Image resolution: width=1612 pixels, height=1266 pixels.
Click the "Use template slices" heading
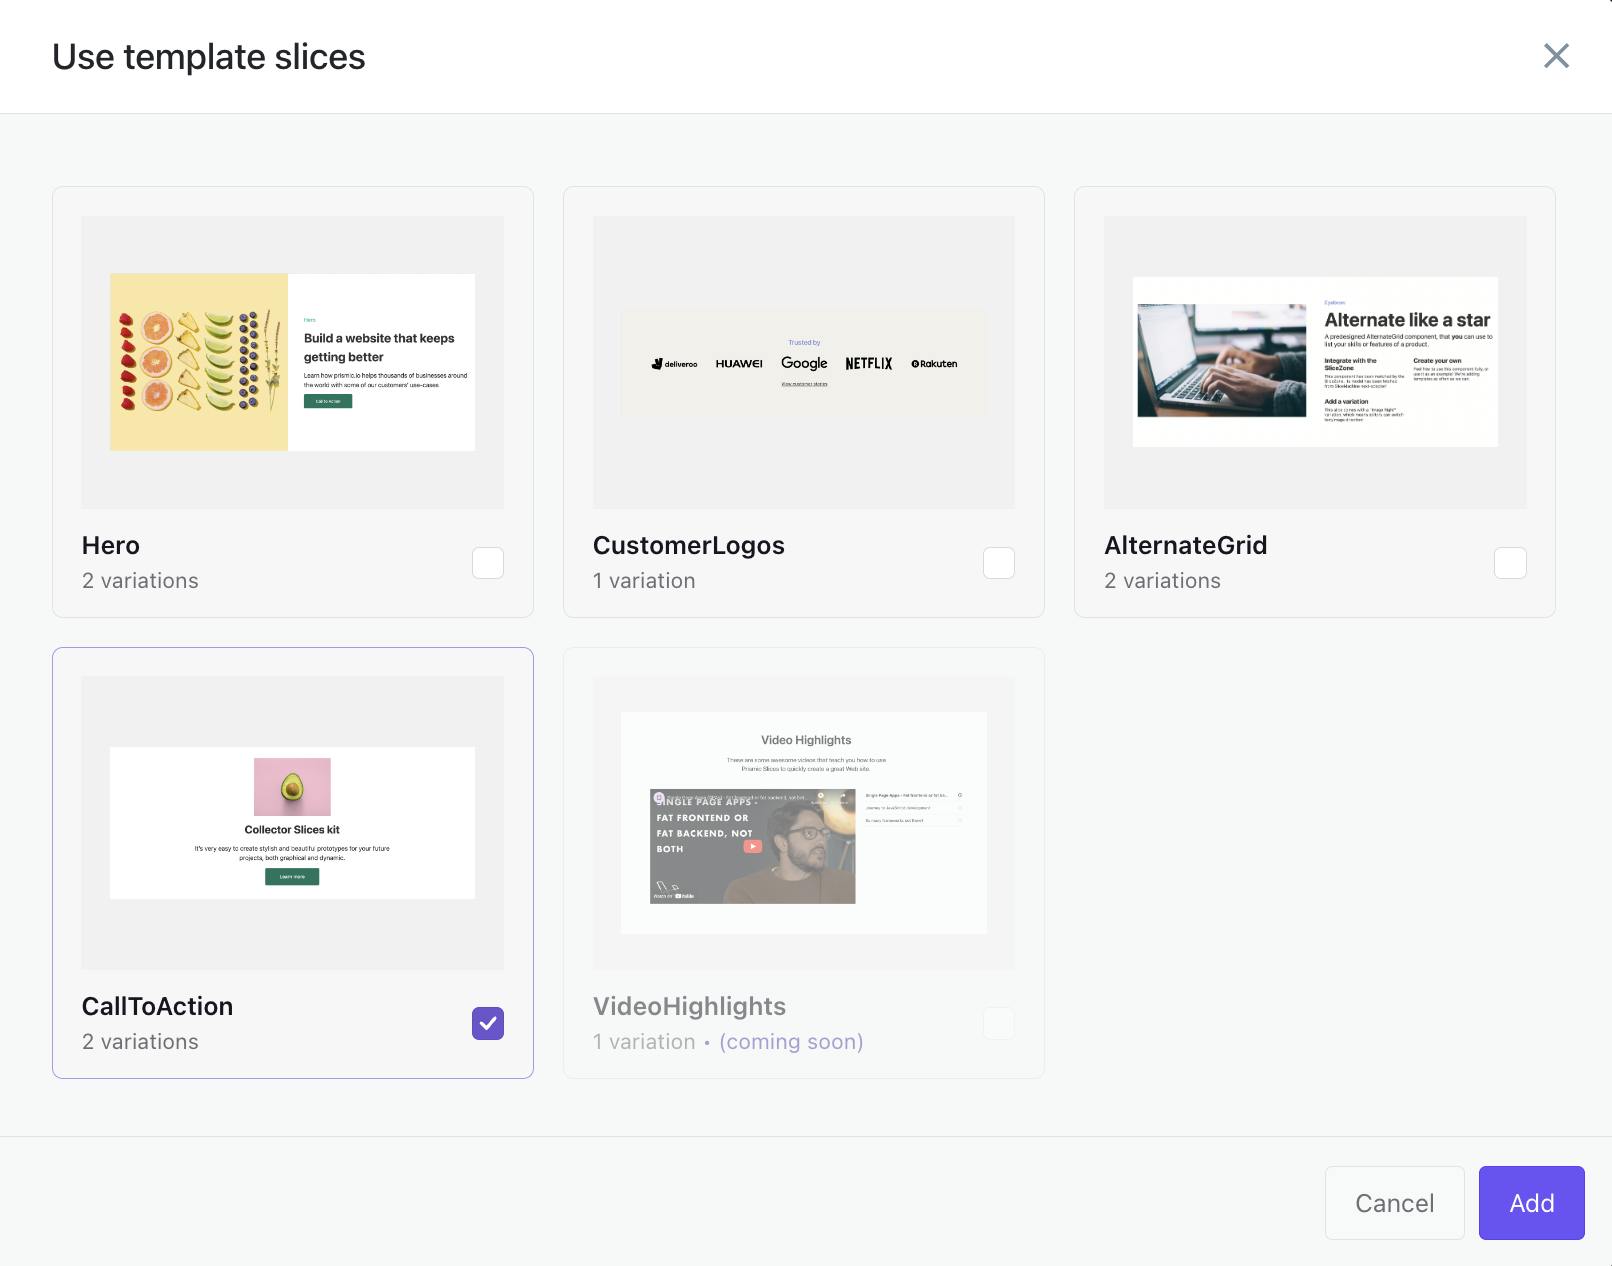(x=209, y=57)
